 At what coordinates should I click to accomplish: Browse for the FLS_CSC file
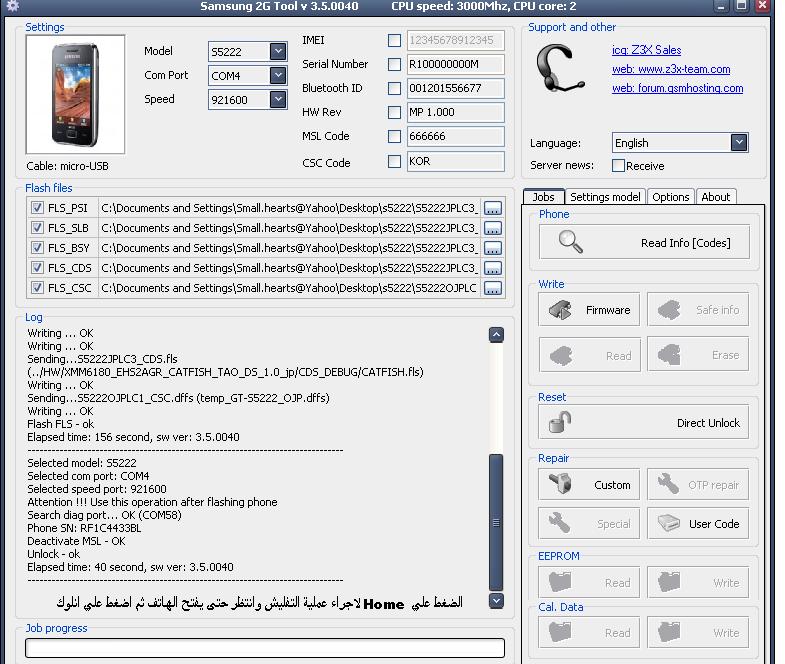(x=493, y=288)
